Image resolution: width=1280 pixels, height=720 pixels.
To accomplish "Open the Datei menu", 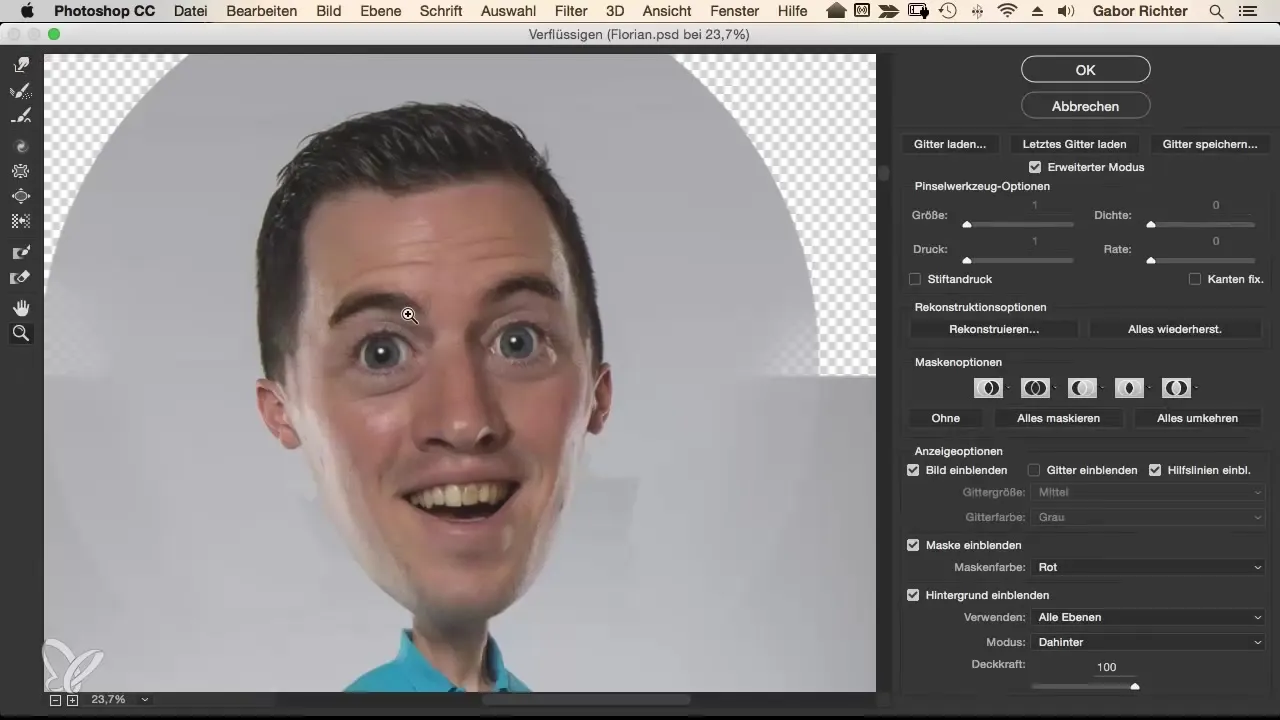I will [x=191, y=12].
